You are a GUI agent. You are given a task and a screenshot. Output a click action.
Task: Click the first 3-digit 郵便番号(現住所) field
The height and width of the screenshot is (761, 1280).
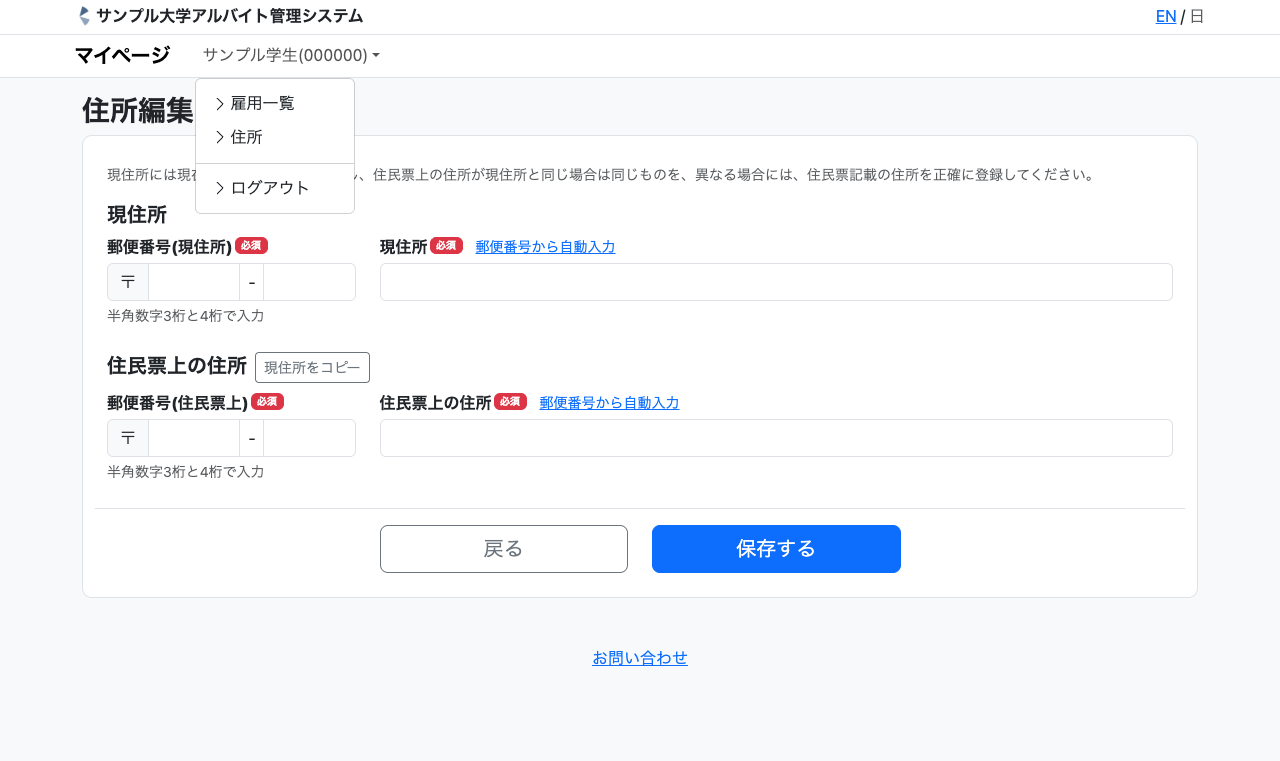point(194,282)
